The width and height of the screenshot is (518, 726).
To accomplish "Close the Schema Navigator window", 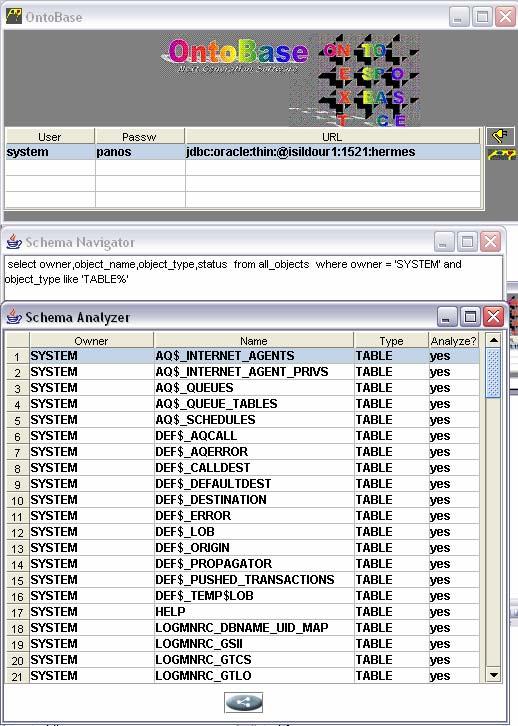I will point(490,241).
